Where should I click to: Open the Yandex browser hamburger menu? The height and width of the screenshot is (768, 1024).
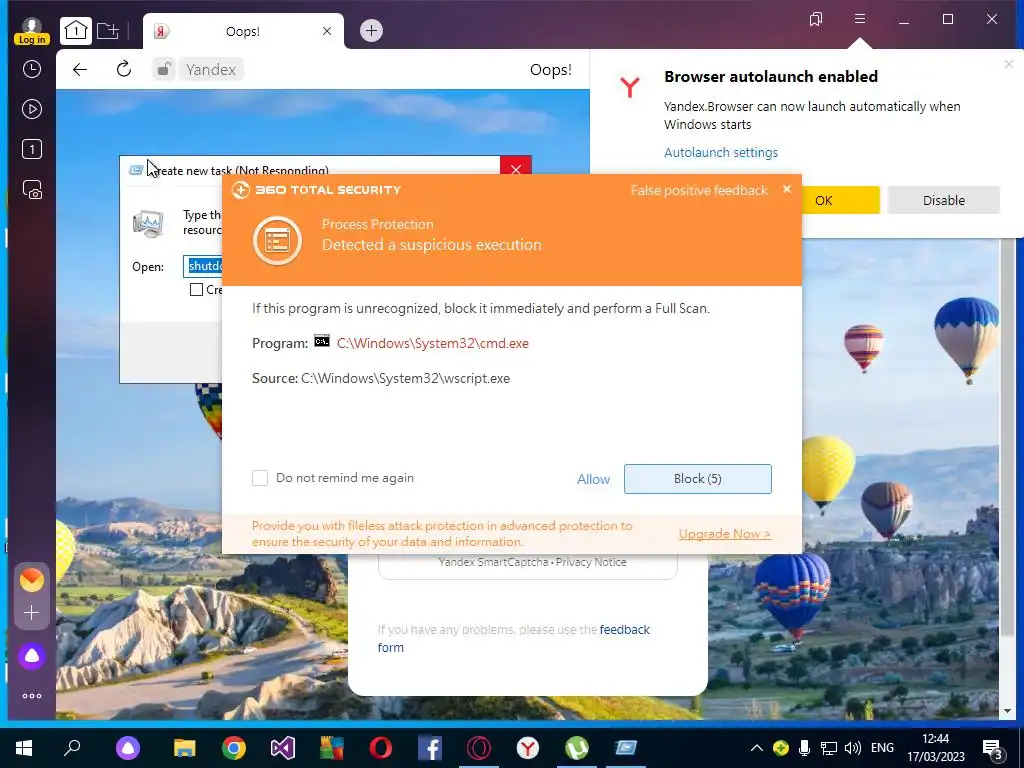tap(860, 19)
